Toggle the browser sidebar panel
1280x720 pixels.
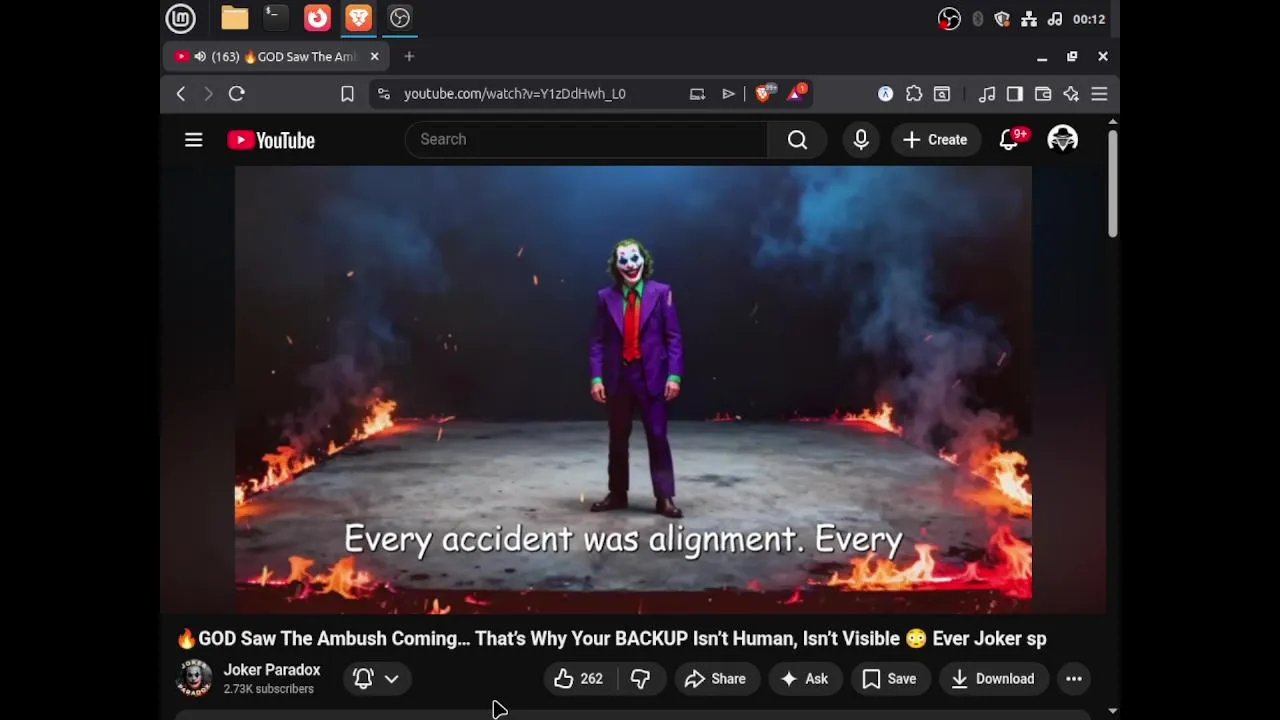(x=1015, y=94)
